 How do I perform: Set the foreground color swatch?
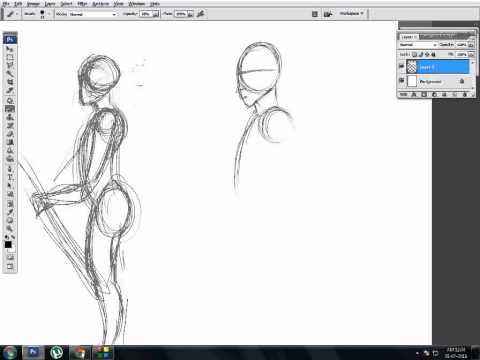[8, 245]
